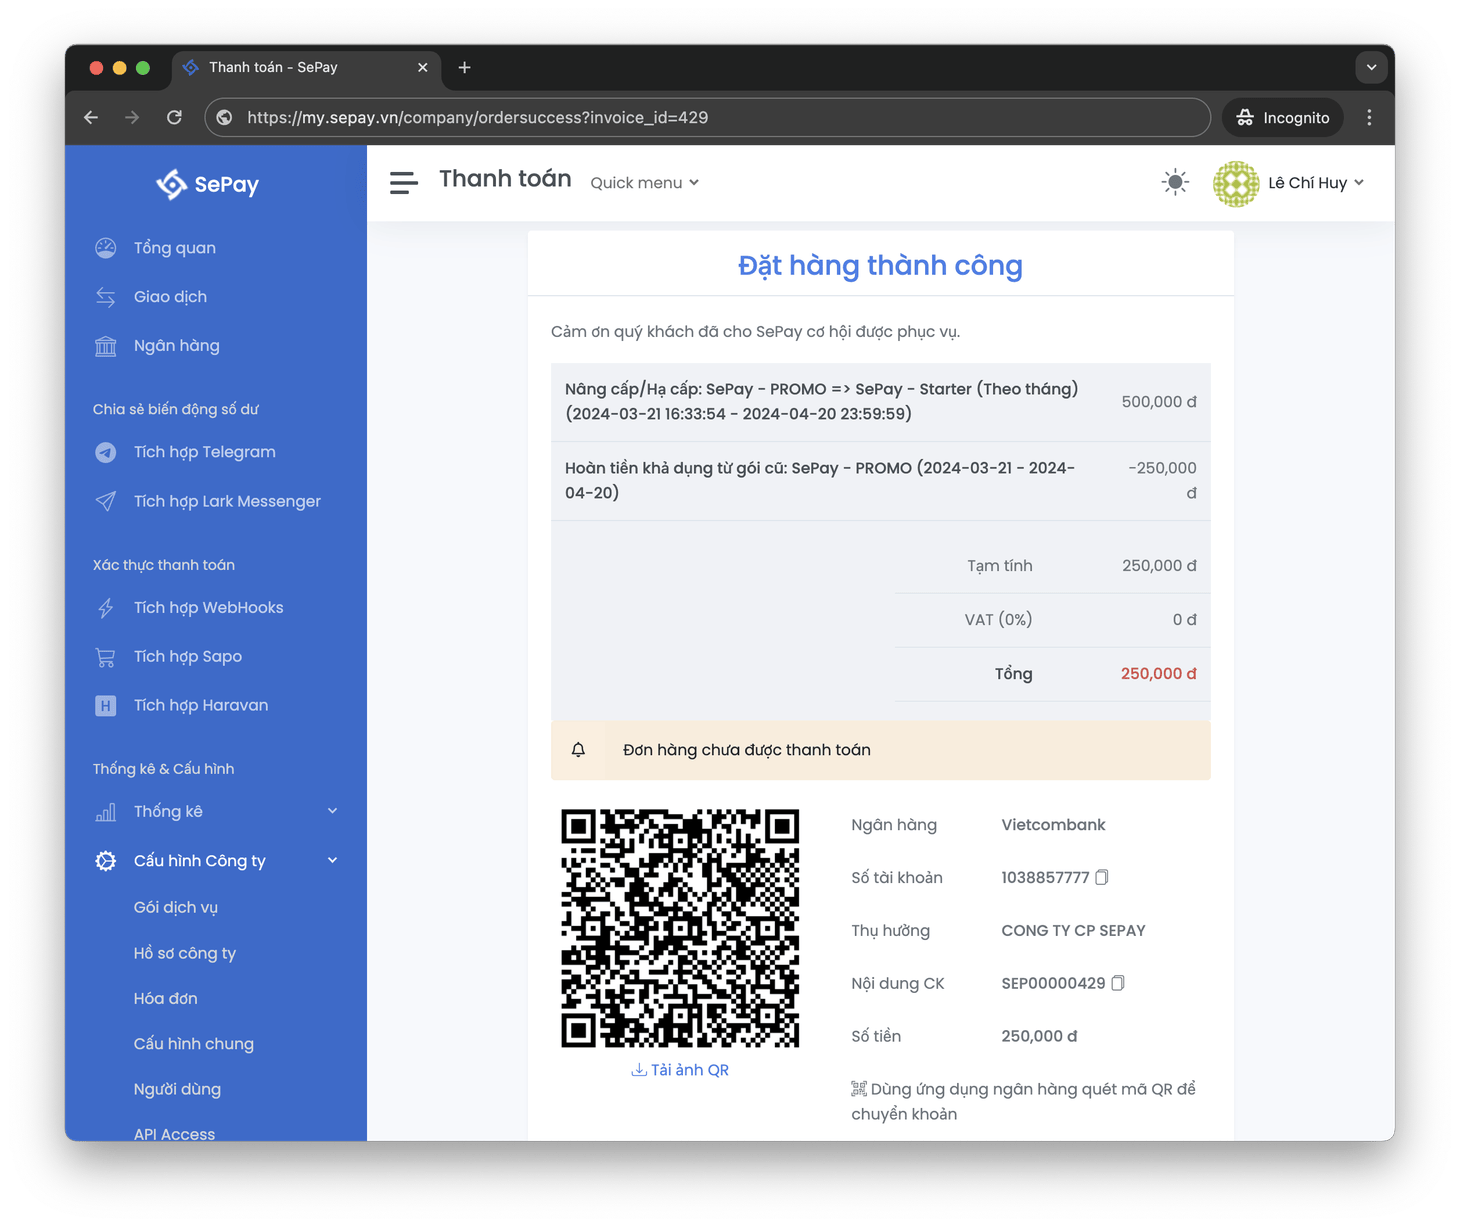
Task: Toggle the hamburger sidebar menu
Action: [x=403, y=183]
